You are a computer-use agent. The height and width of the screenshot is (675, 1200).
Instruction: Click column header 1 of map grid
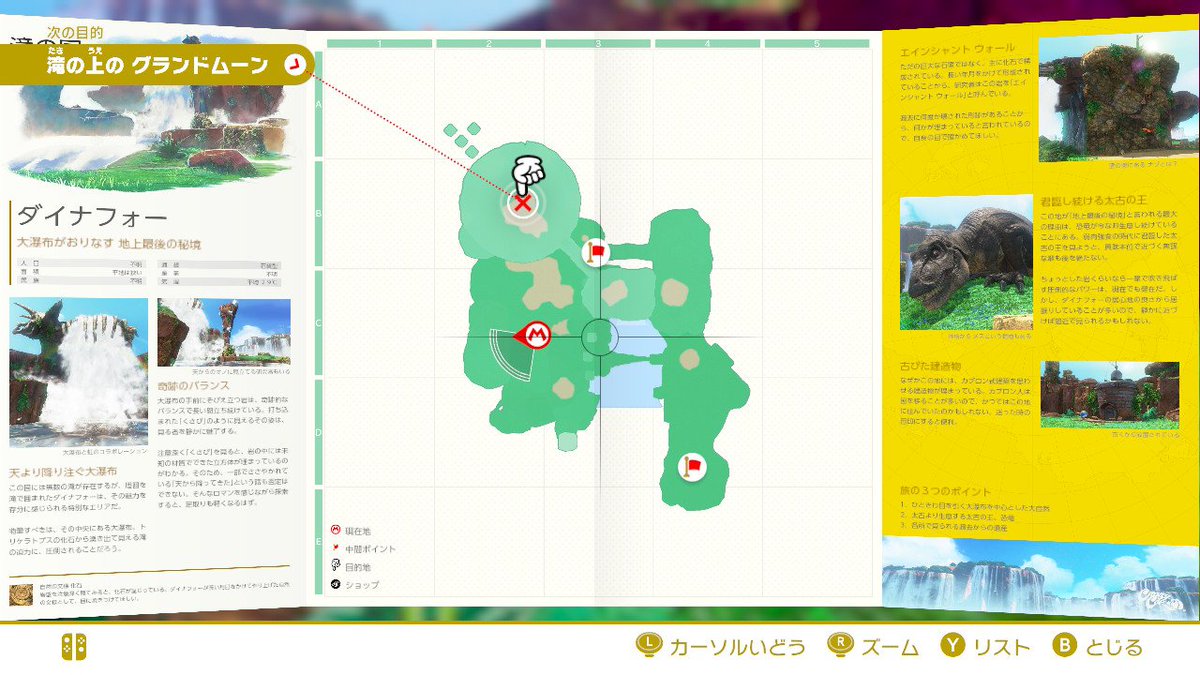[x=379, y=44]
